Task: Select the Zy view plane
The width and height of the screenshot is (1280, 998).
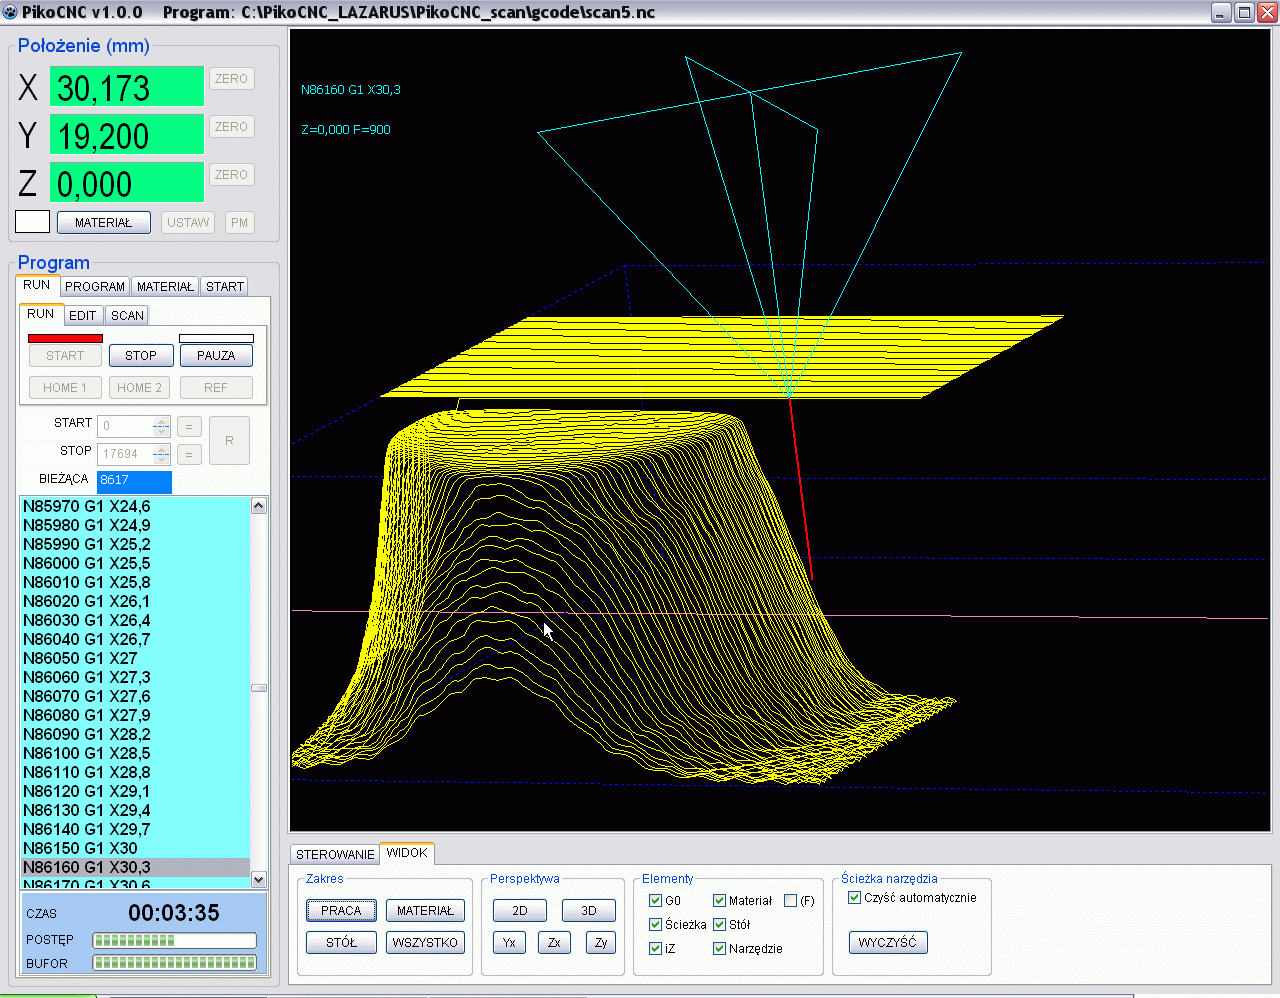Action: point(601,943)
